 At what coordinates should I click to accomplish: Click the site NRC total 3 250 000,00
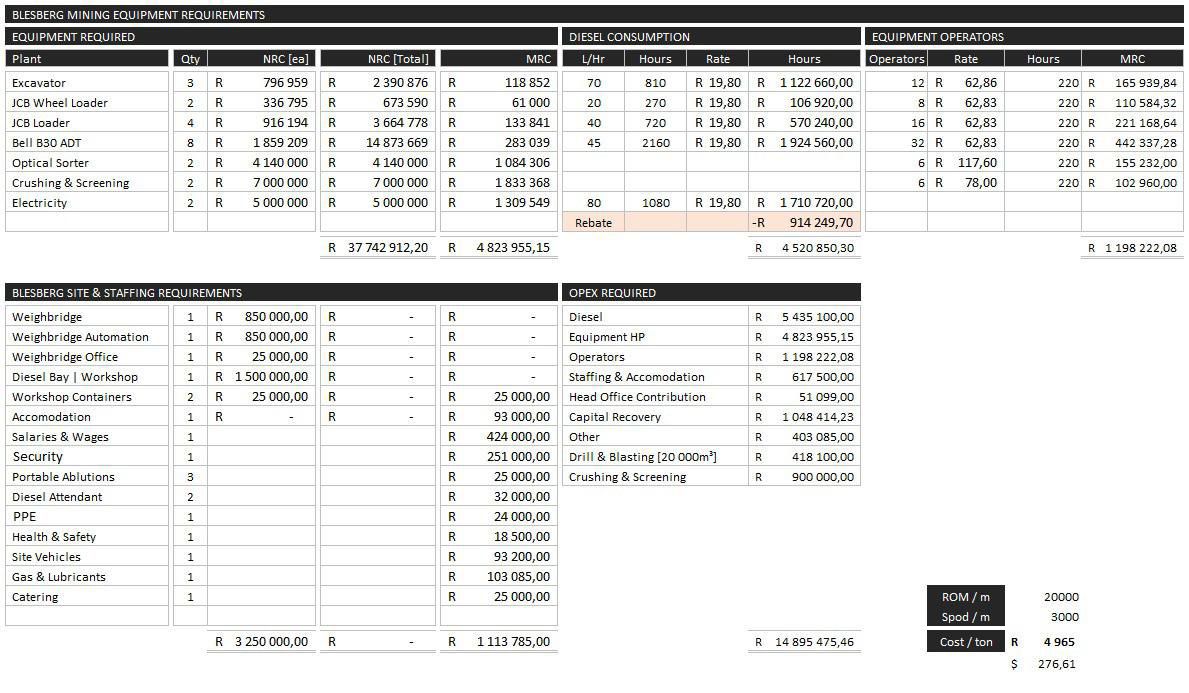click(x=262, y=641)
